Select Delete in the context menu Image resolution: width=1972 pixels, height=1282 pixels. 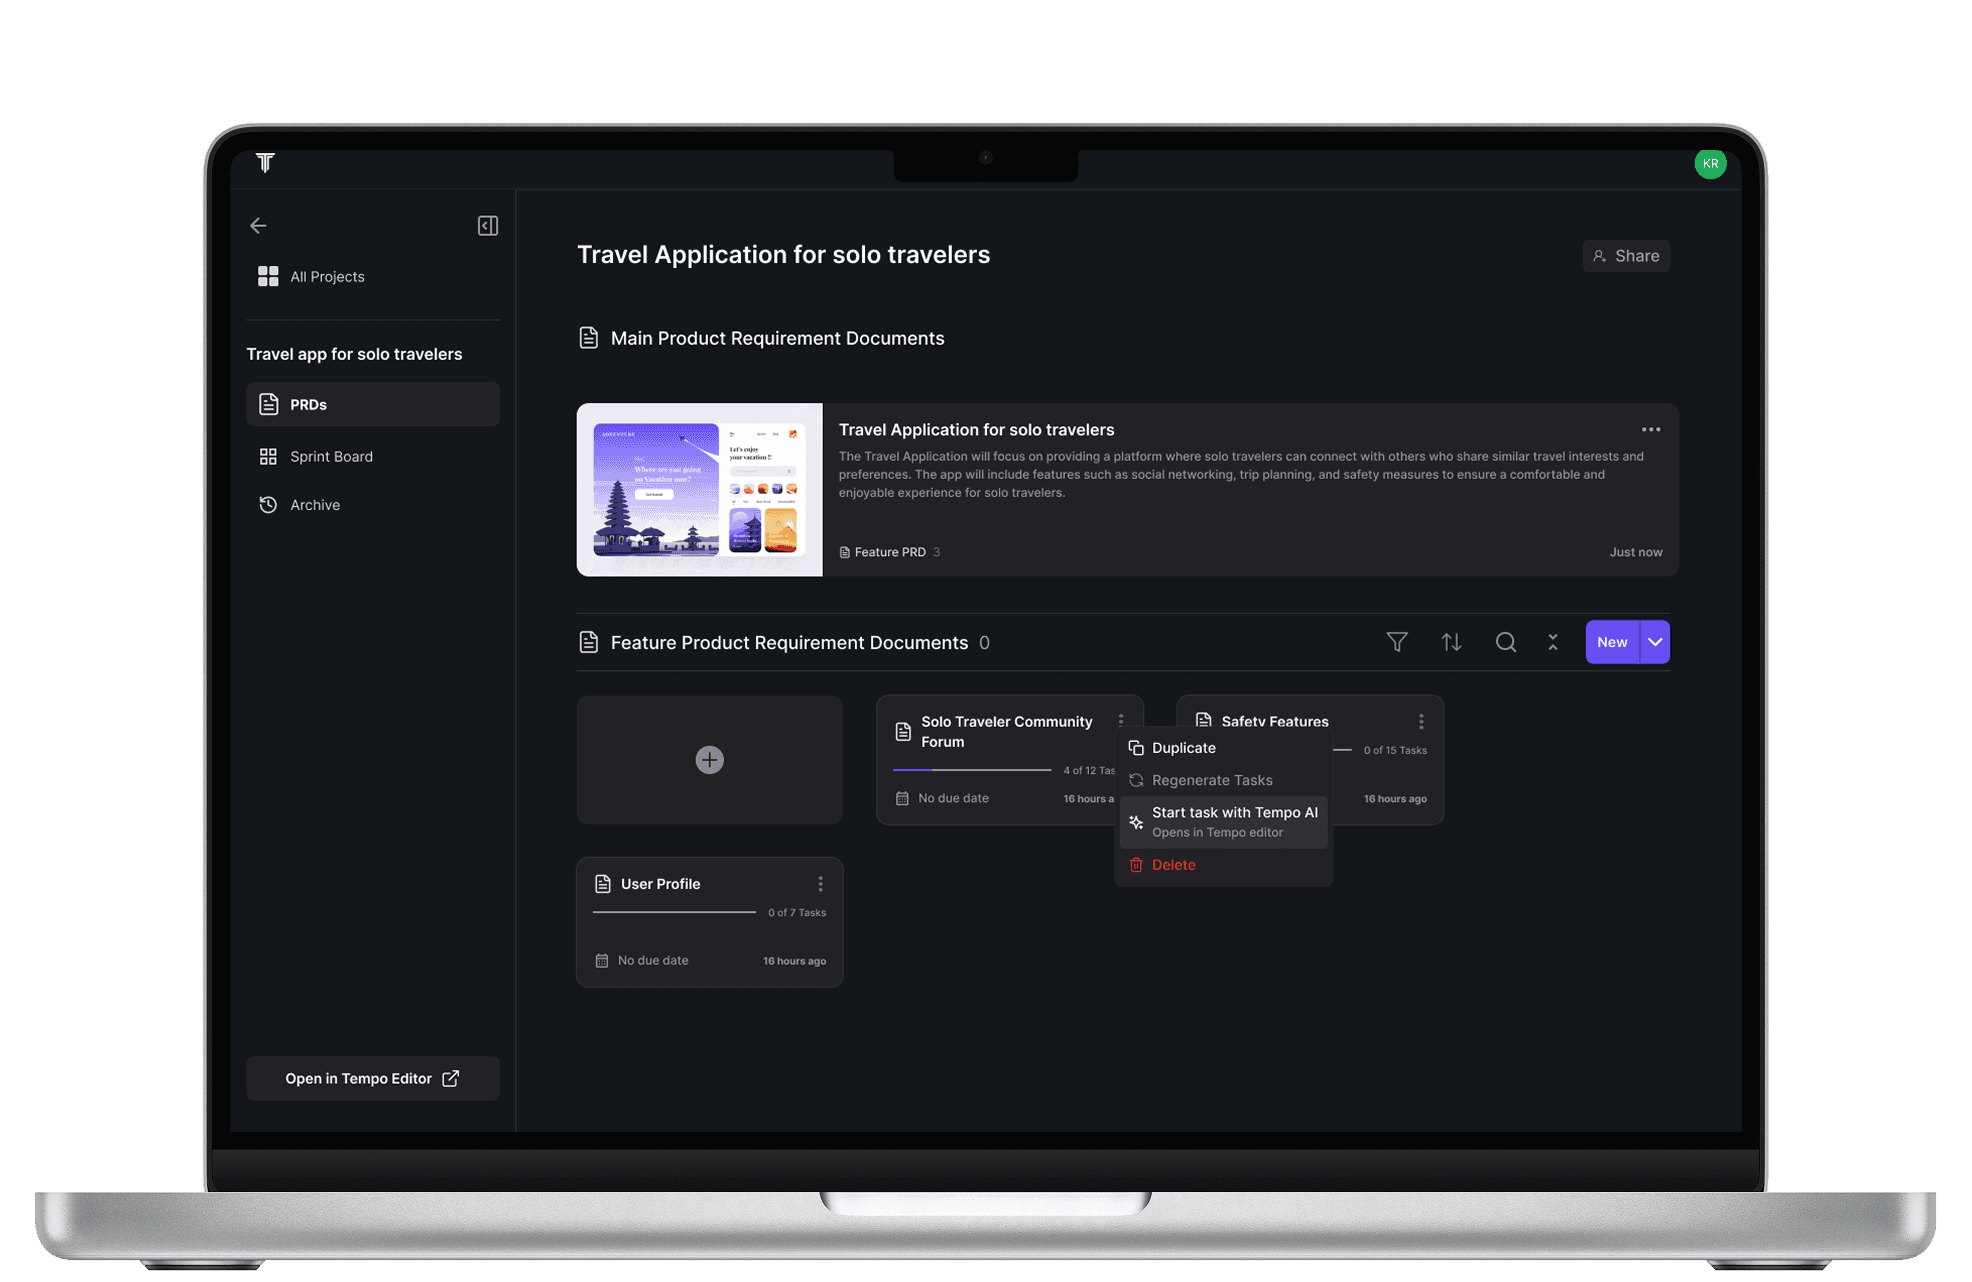[x=1173, y=865]
